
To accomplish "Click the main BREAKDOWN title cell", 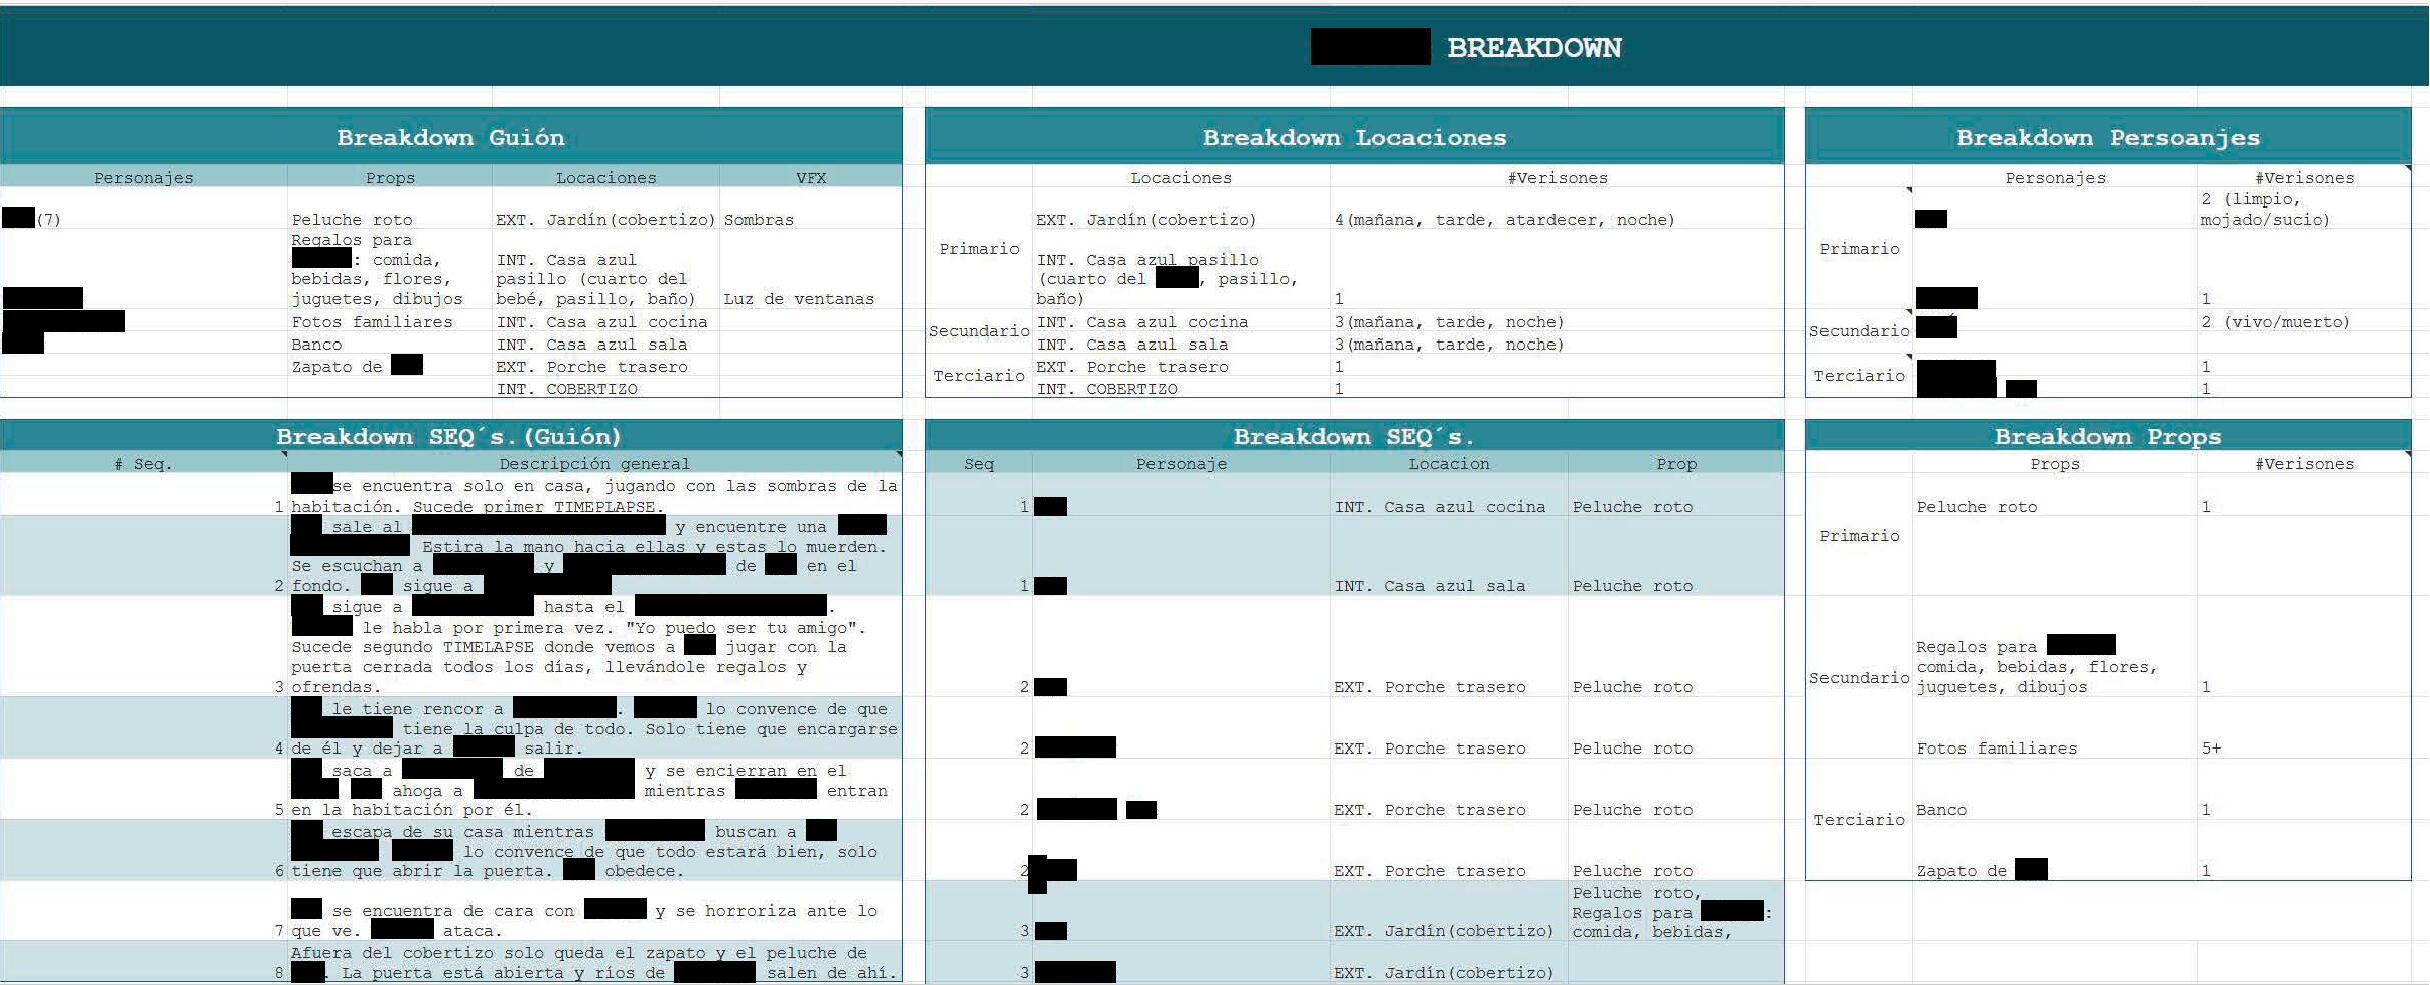I will (1533, 48).
